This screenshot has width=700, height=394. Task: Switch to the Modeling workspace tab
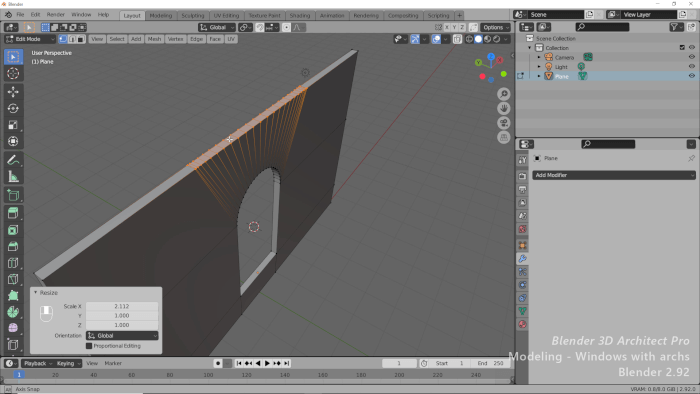[160, 15]
